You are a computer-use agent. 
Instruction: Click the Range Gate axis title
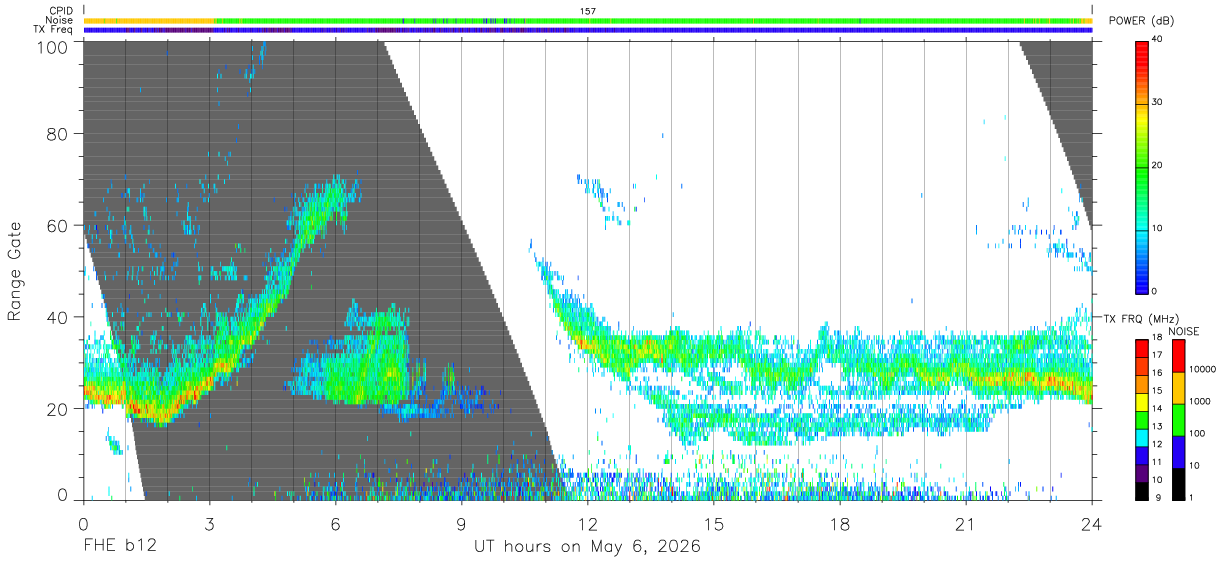[15, 272]
